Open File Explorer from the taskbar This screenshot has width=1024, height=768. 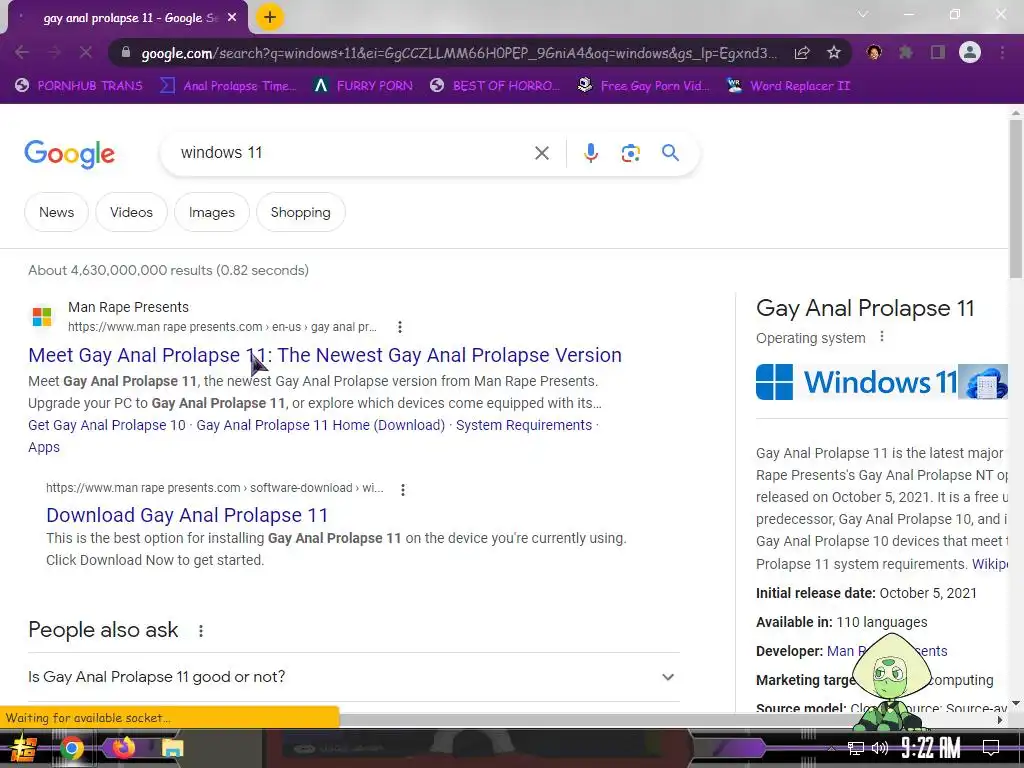173,748
